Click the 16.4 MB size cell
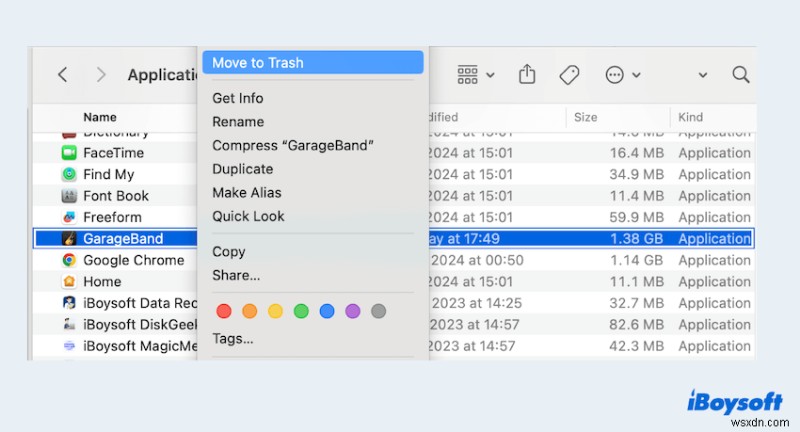The width and height of the screenshot is (800, 432). pos(637,153)
